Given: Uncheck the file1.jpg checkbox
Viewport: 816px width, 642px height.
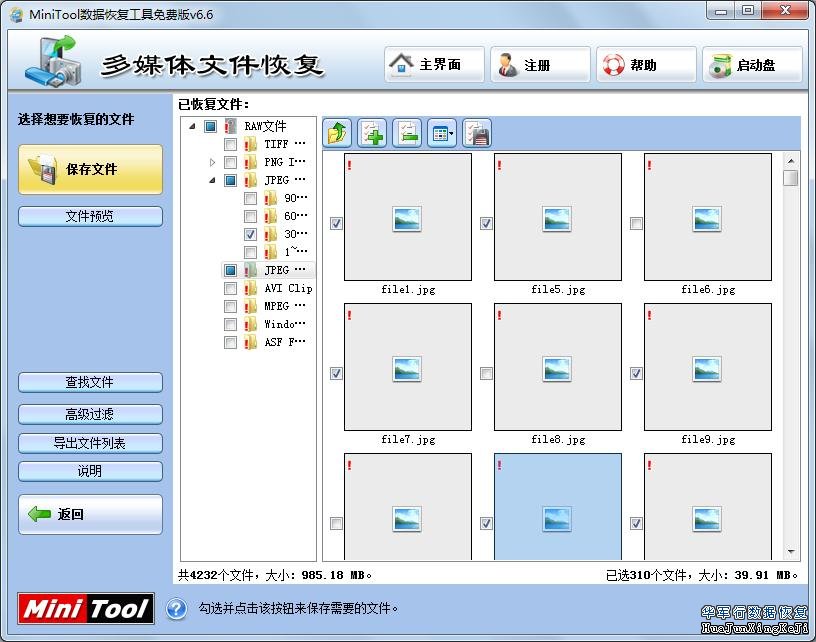Looking at the screenshot, I should (336, 224).
